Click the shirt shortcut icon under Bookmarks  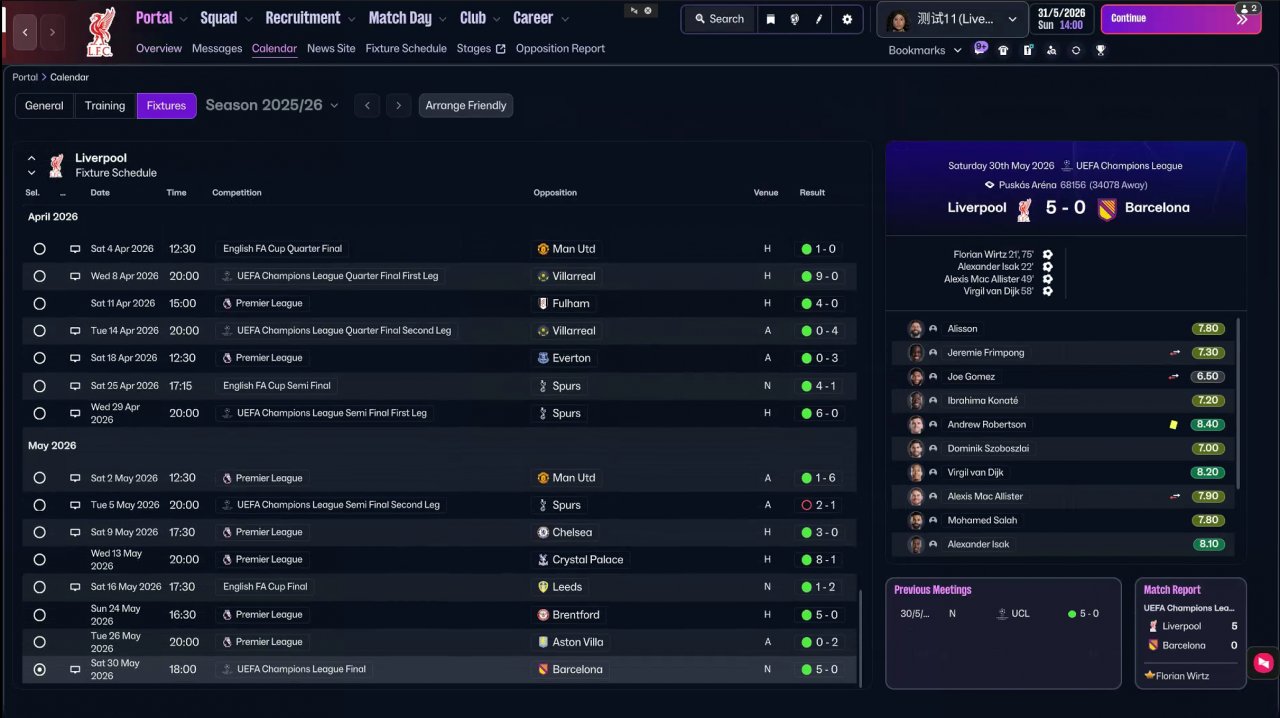[1003, 50]
